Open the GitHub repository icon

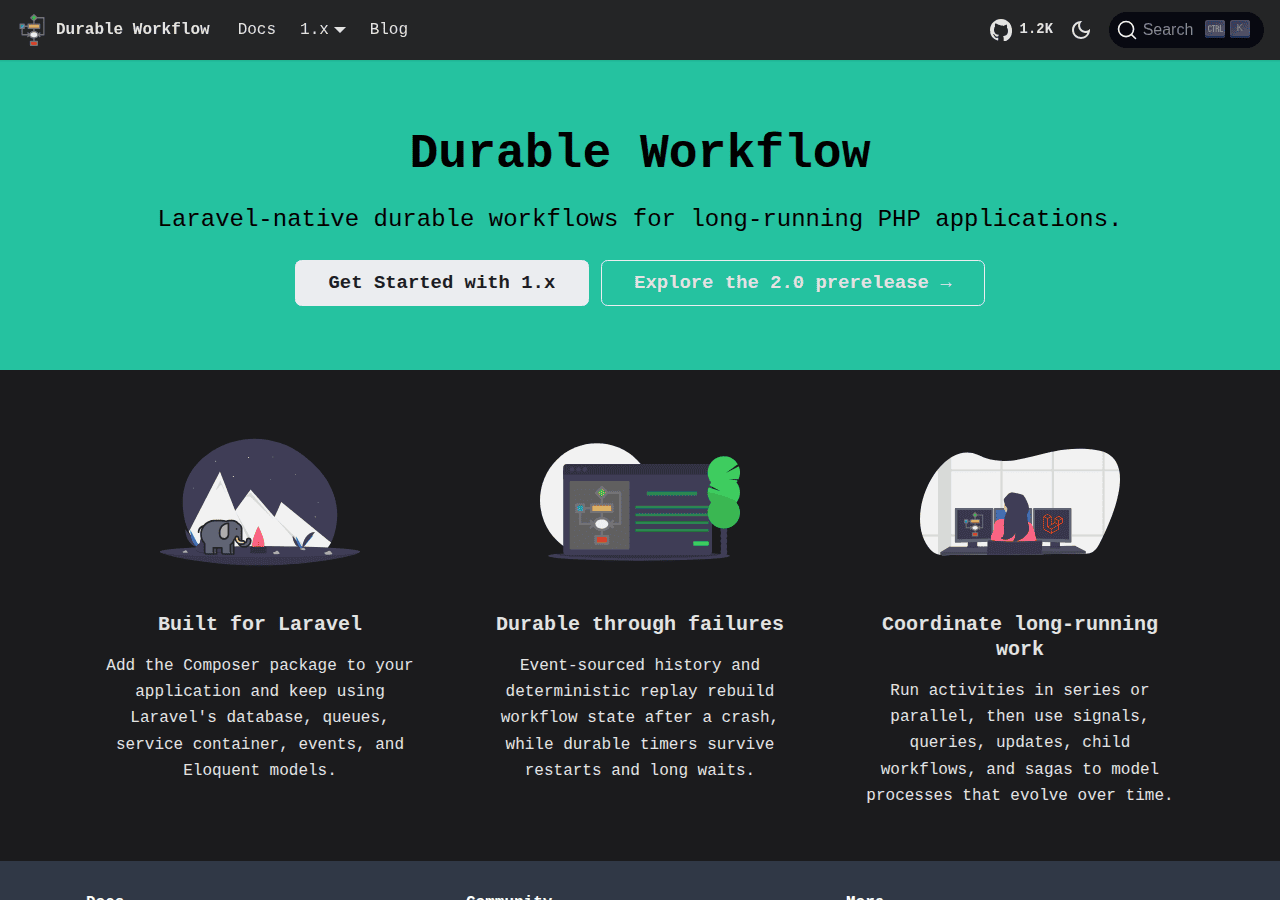(1001, 30)
